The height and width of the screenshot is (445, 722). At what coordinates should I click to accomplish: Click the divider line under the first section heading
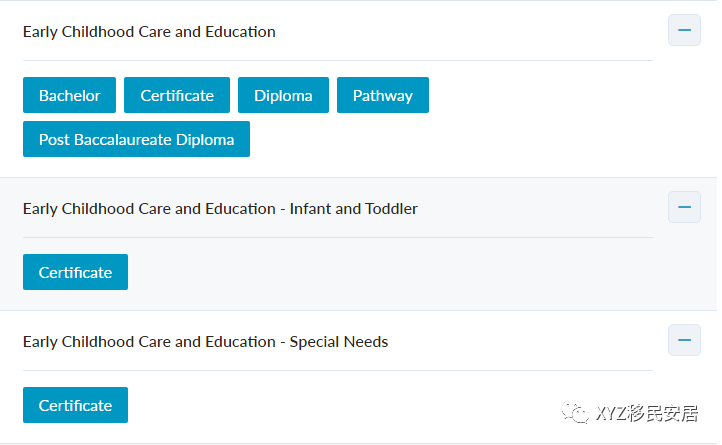pos(338,60)
